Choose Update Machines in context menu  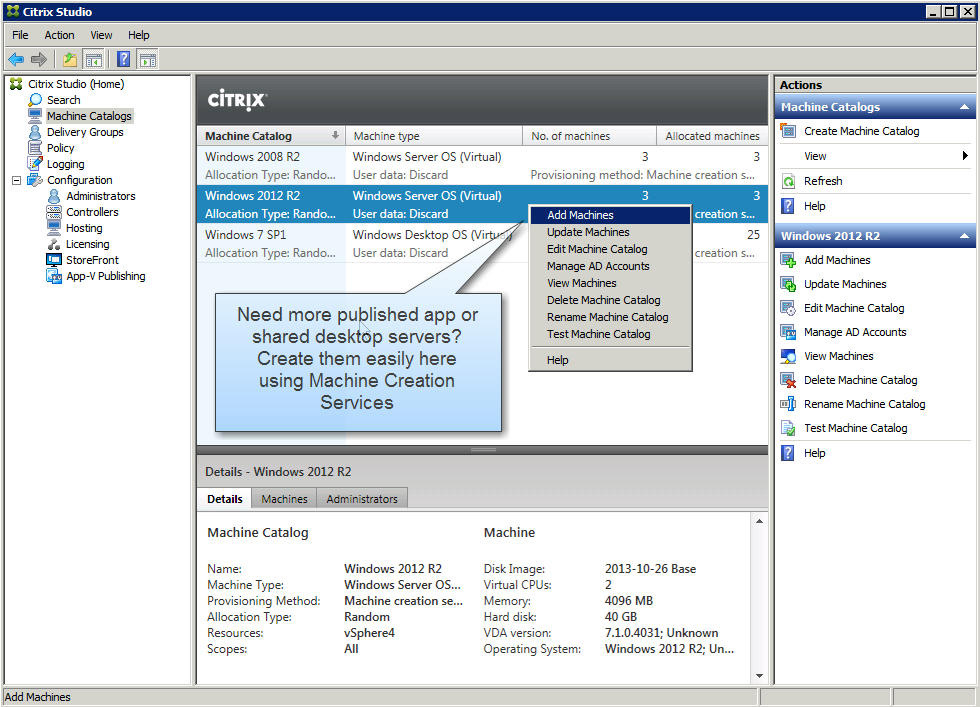tap(610, 232)
